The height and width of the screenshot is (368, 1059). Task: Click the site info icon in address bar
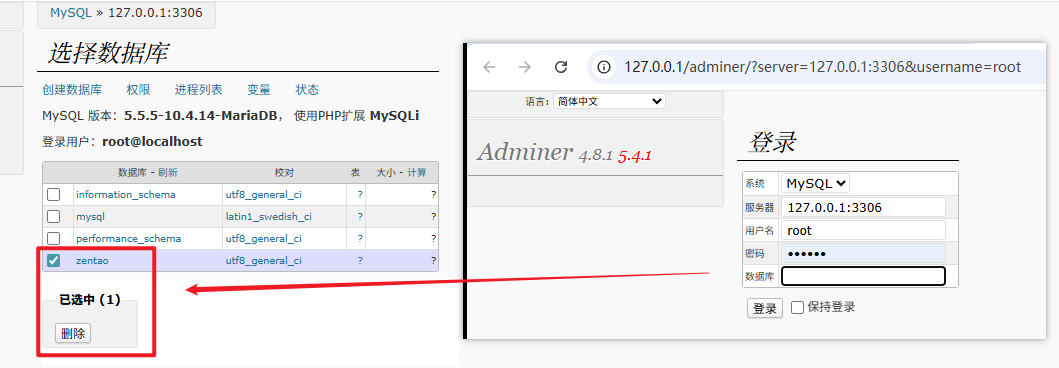pos(604,67)
